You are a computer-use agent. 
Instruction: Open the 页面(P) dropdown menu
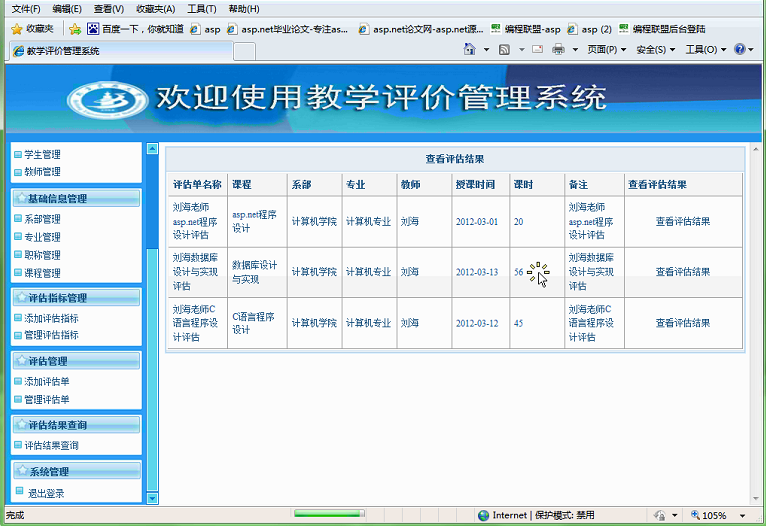607,49
